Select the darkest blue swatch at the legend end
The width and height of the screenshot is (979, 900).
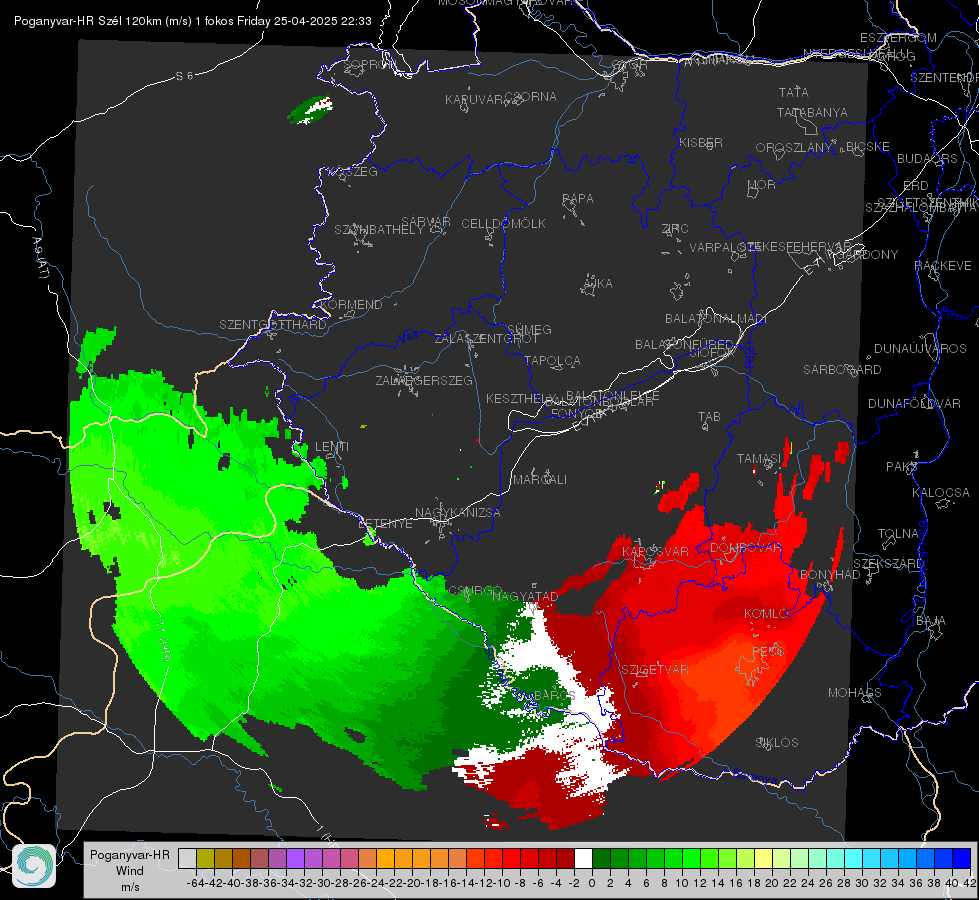click(x=962, y=858)
